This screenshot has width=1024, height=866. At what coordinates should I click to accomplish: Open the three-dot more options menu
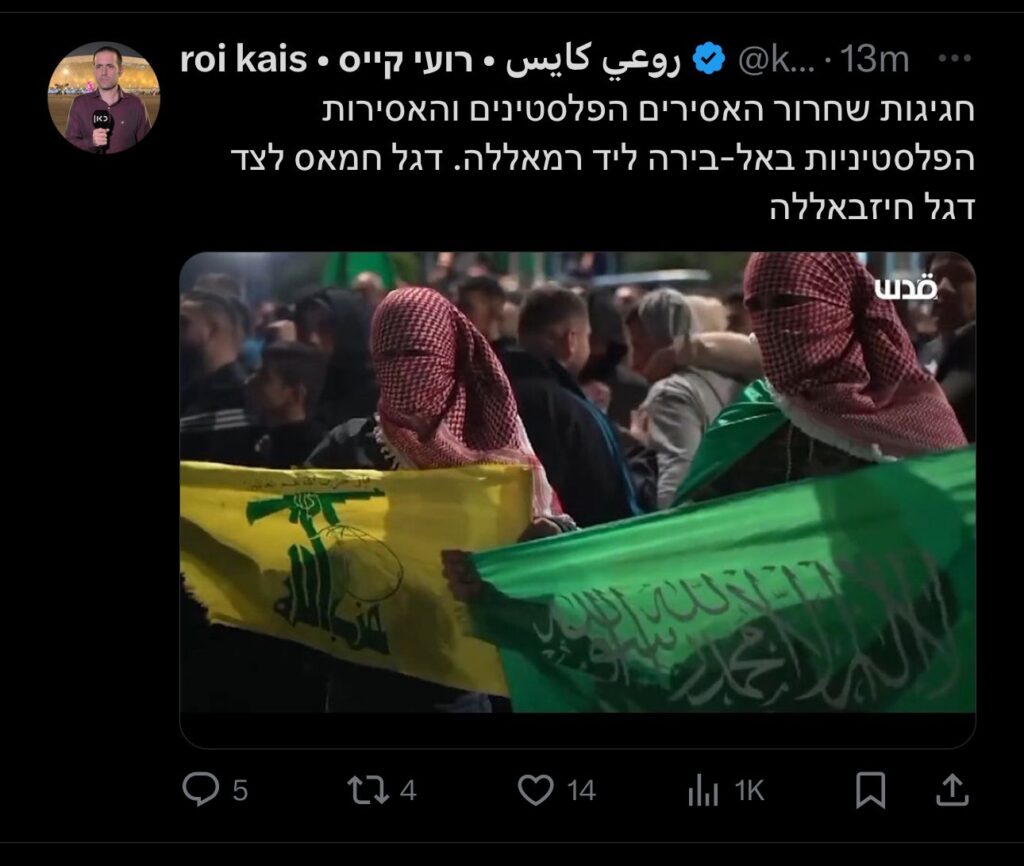click(x=955, y=59)
